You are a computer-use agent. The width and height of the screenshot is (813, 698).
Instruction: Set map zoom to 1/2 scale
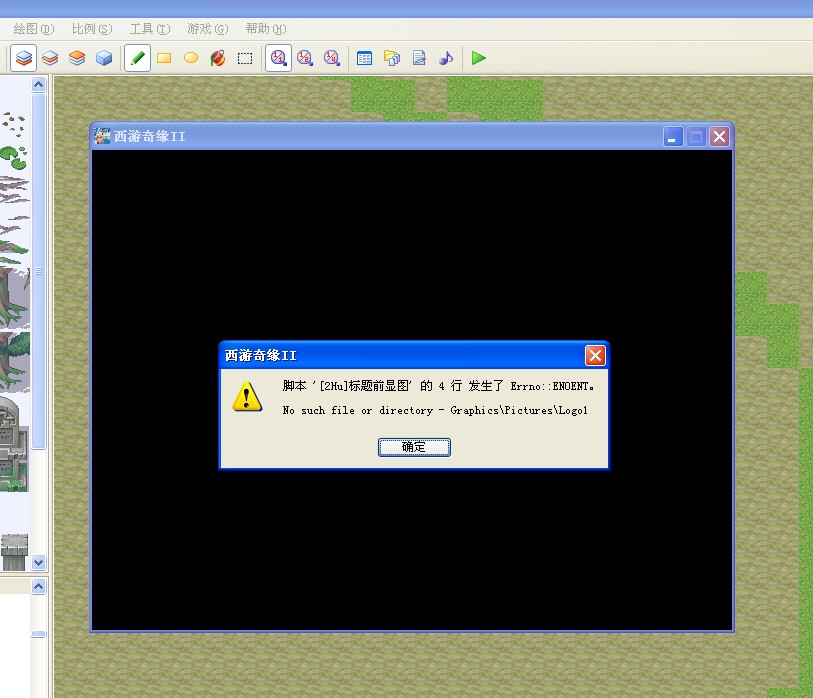pyautogui.click(x=305, y=58)
